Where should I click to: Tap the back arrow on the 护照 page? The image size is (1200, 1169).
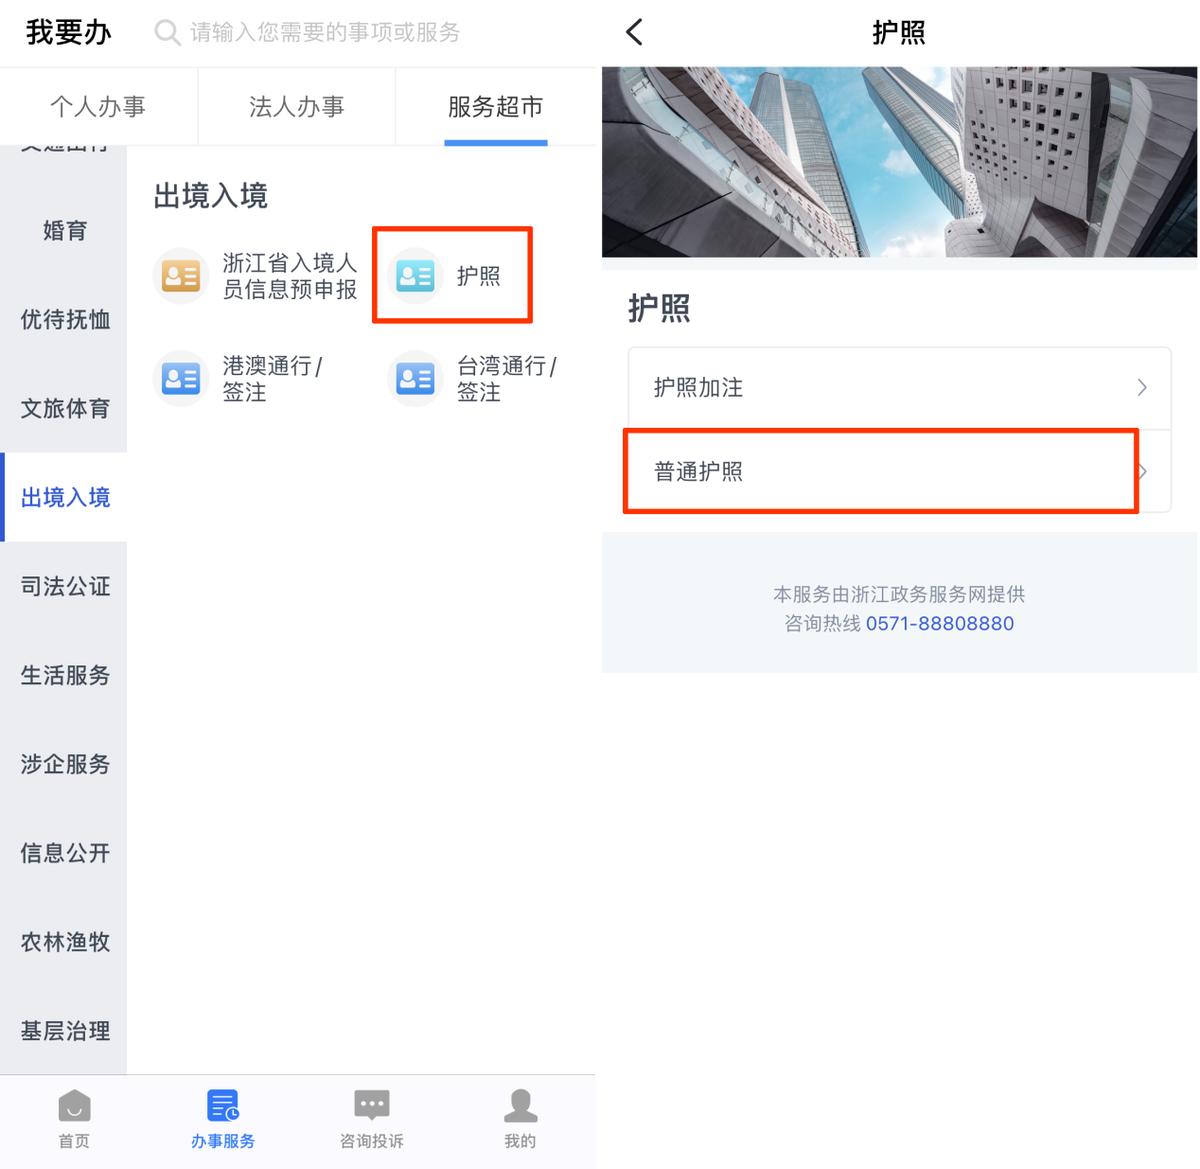point(634,31)
